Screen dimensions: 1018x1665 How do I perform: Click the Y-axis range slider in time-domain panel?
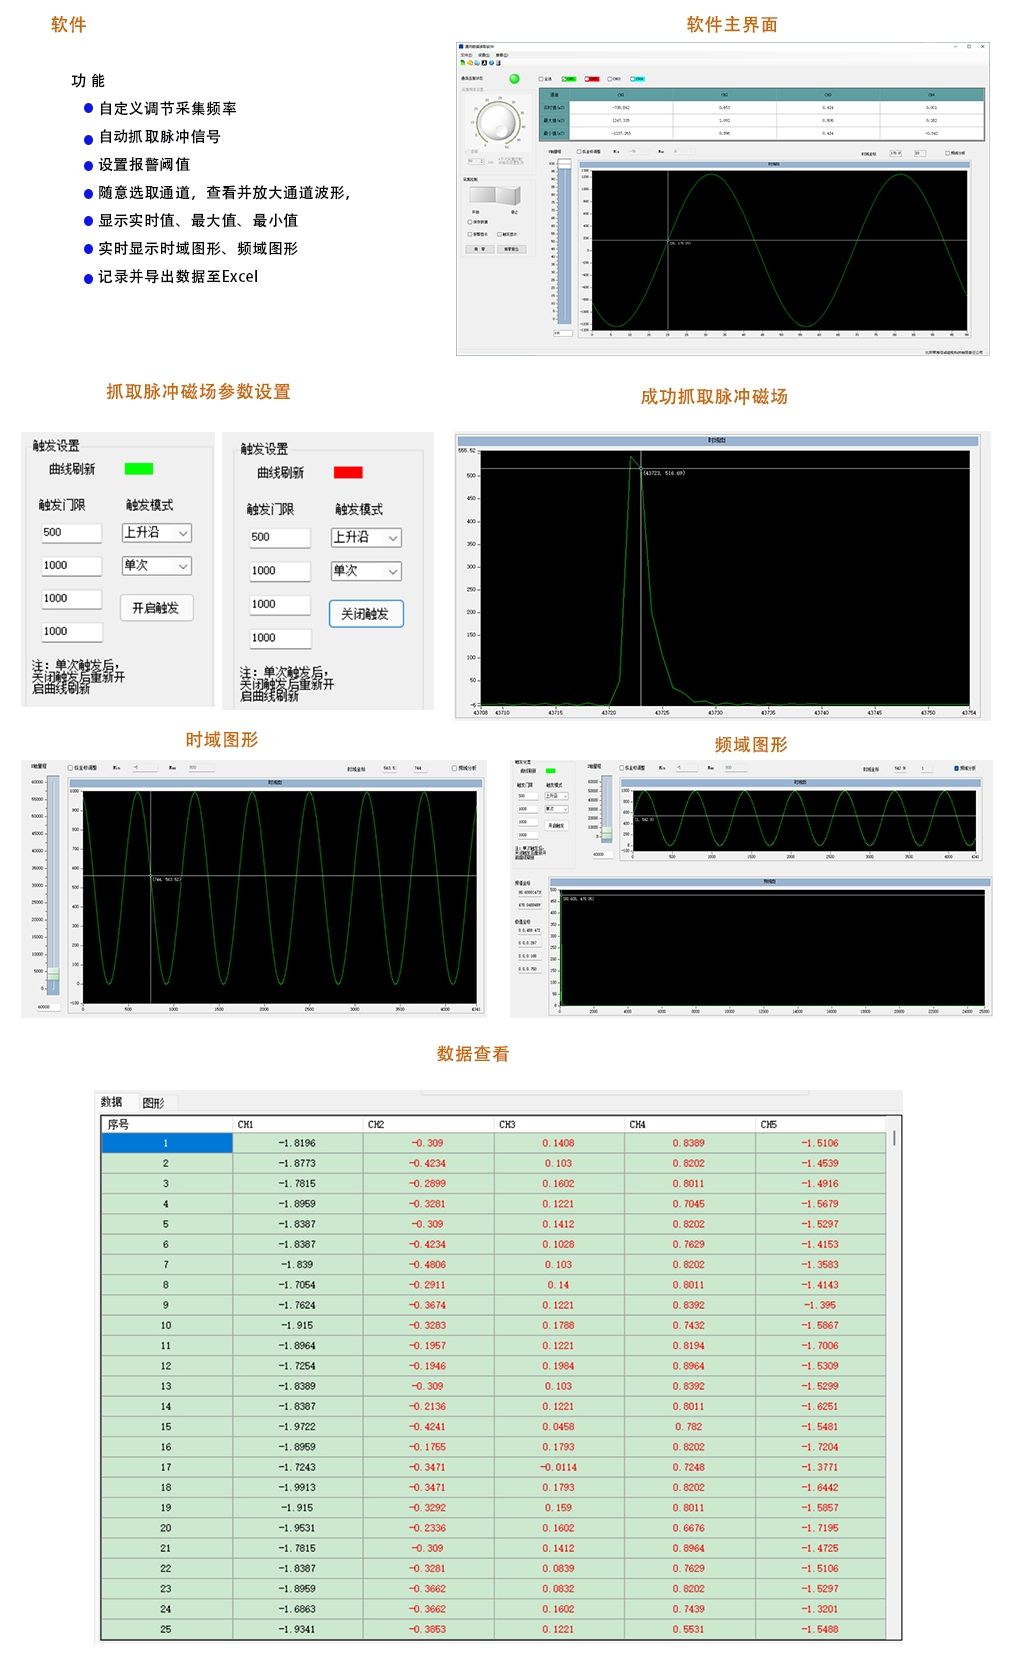click(x=52, y=973)
